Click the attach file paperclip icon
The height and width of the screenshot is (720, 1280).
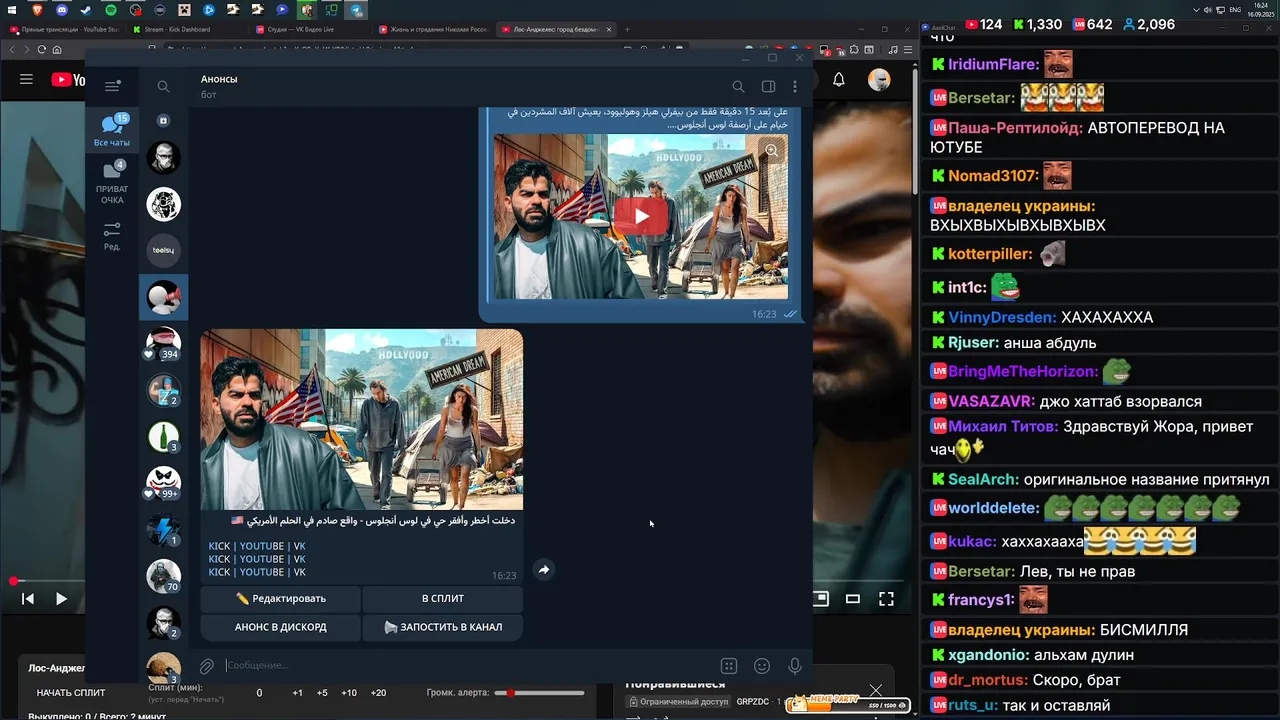click(x=206, y=666)
